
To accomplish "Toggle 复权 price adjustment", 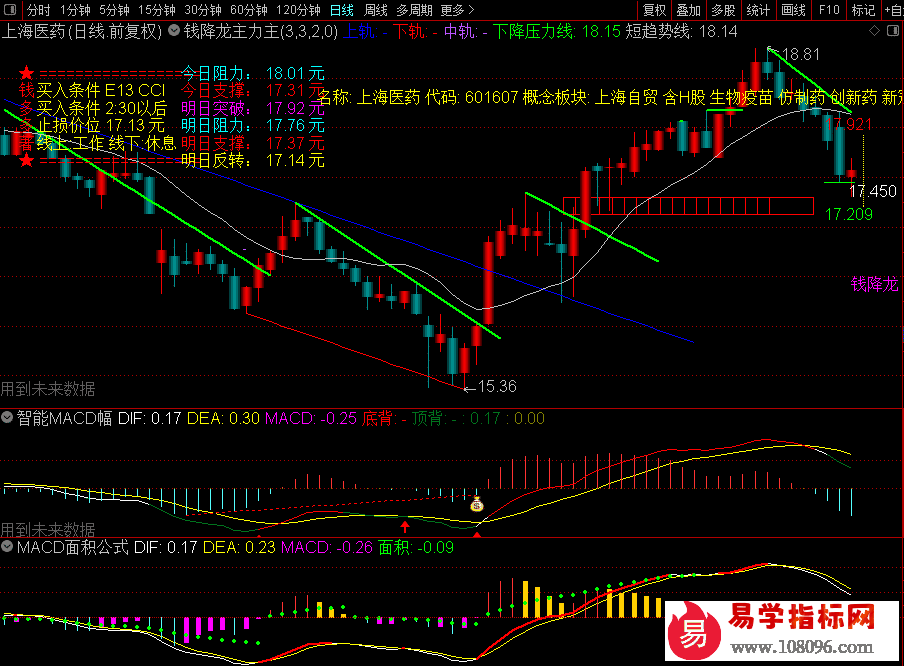I will click(x=654, y=10).
